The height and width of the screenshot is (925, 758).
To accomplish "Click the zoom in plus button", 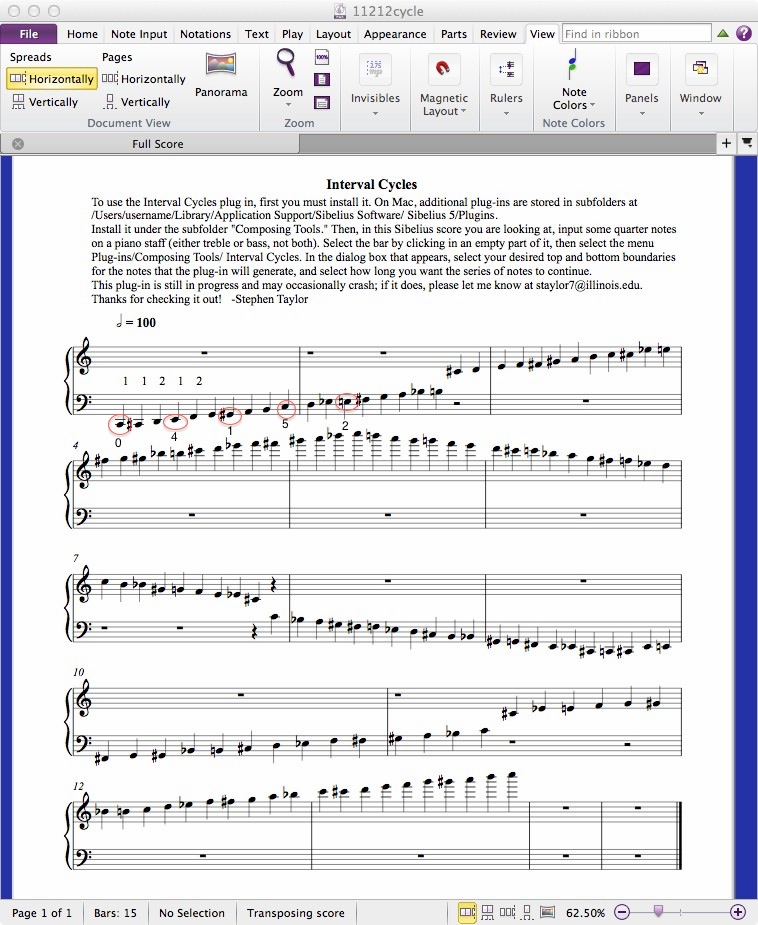I will tap(738, 912).
